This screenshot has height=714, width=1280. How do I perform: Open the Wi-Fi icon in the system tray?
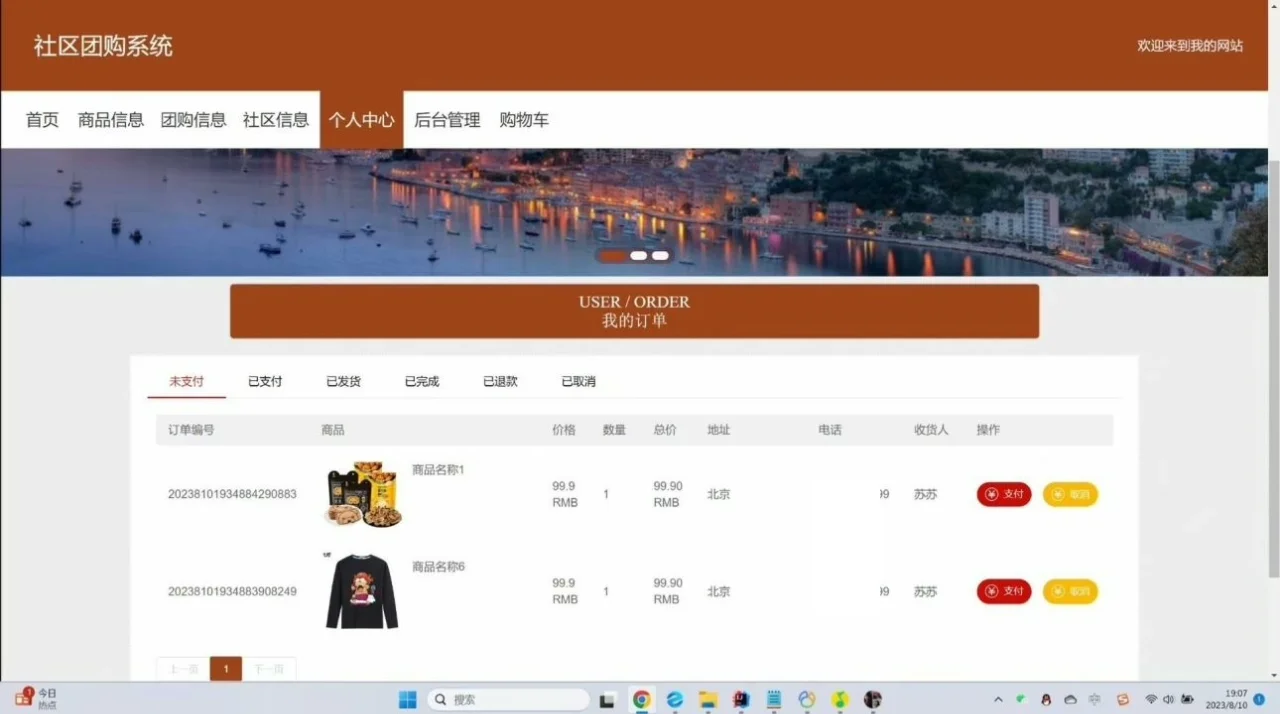1151,699
